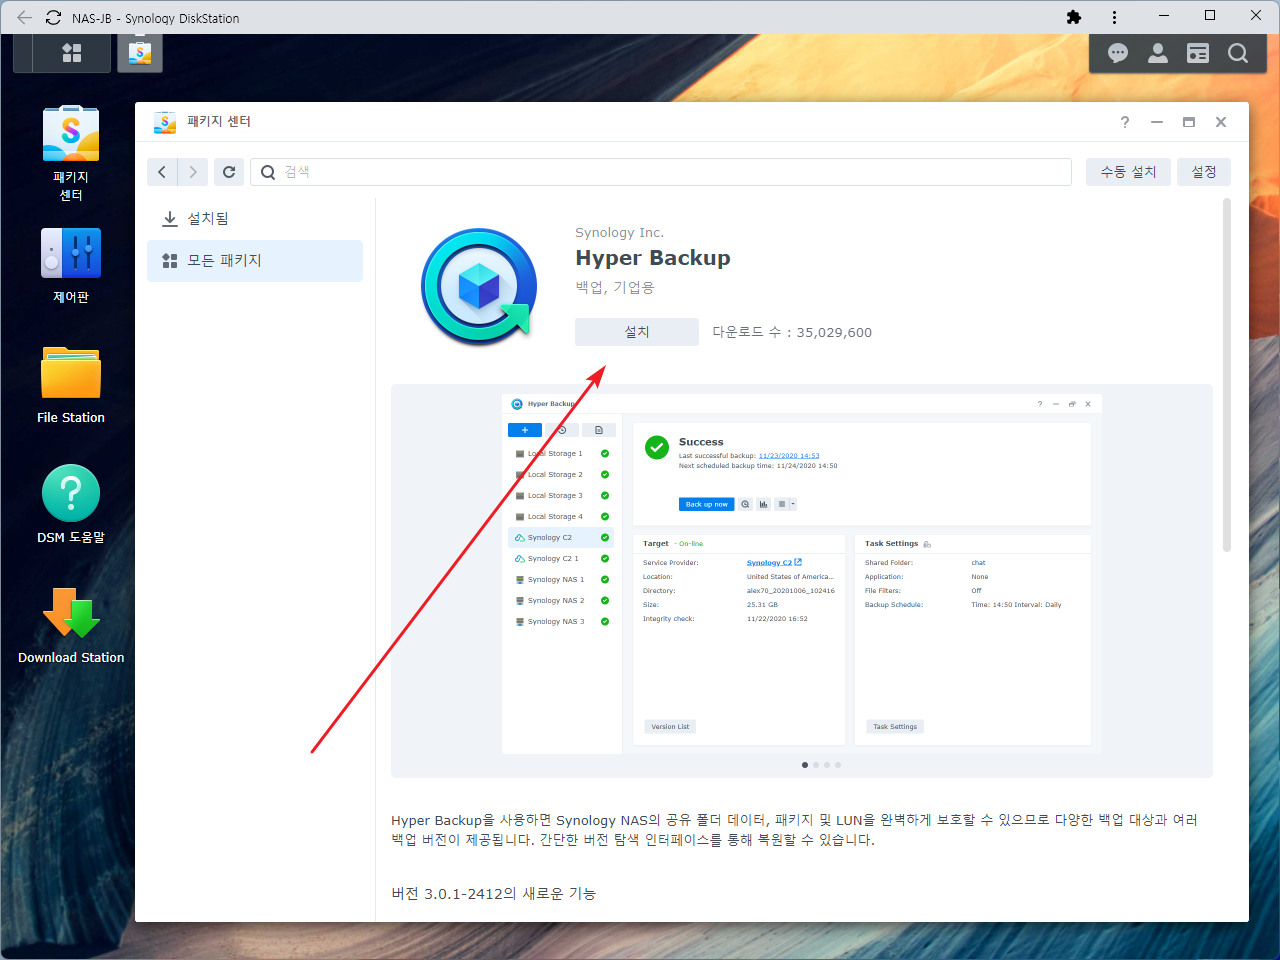Click the 검색 search field
The height and width of the screenshot is (960, 1280).
pyautogui.click(x=661, y=172)
